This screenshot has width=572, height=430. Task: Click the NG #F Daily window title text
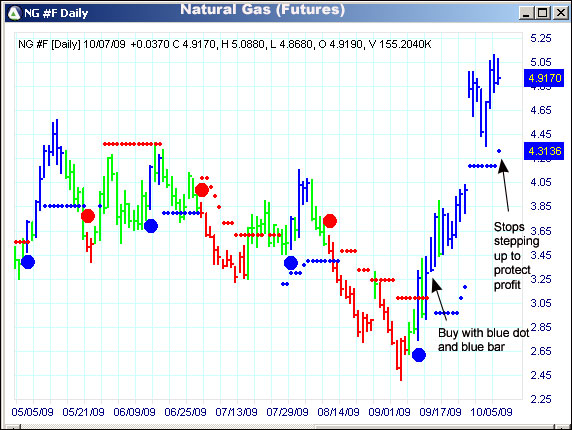click(56, 13)
